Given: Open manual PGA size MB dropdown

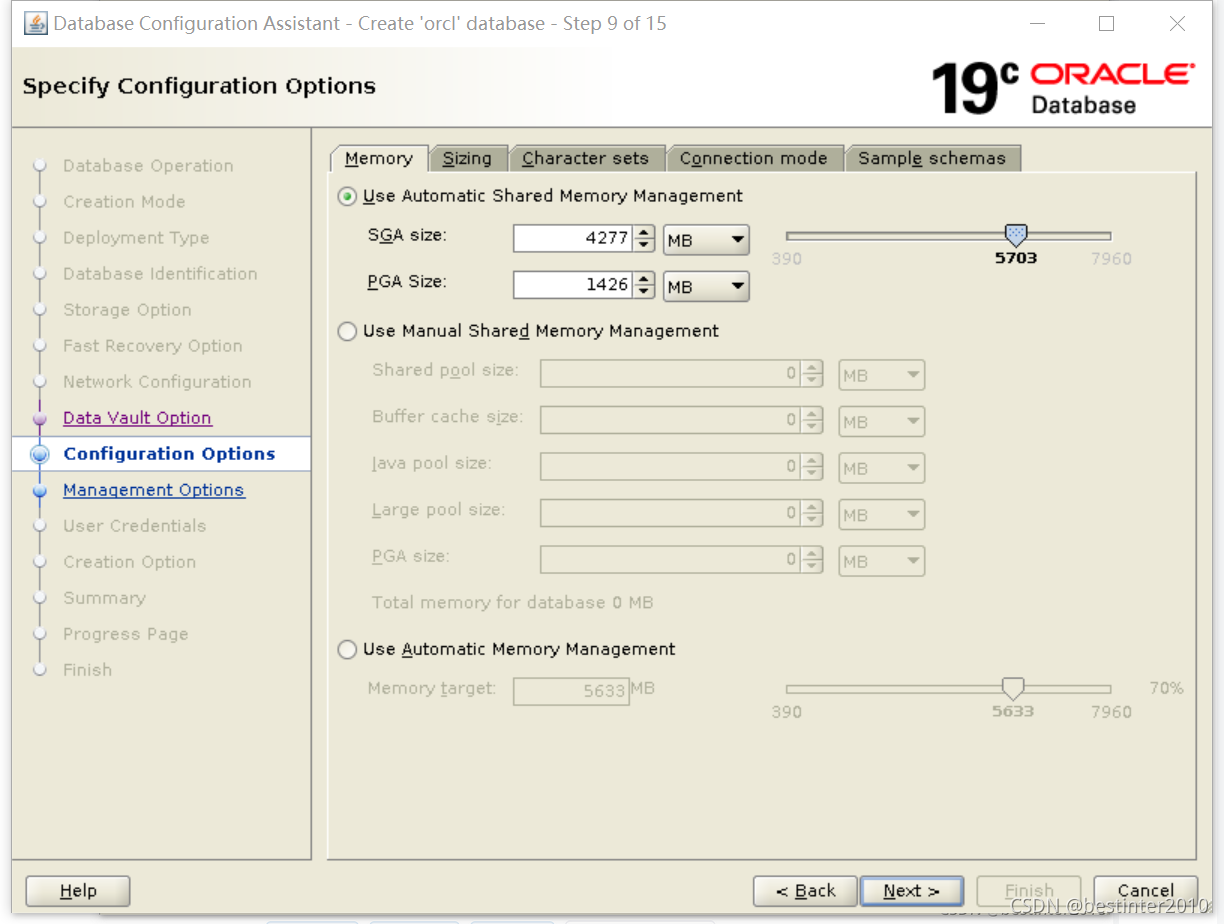Looking at the screenshot, I should pos(881,561).
